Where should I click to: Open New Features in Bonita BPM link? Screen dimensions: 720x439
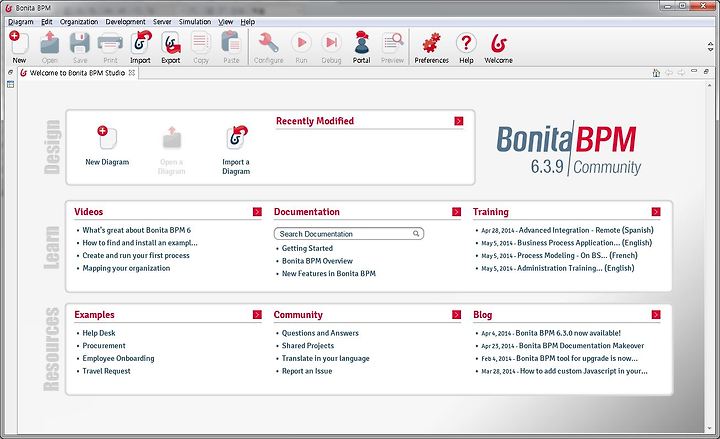coord(329,273)
